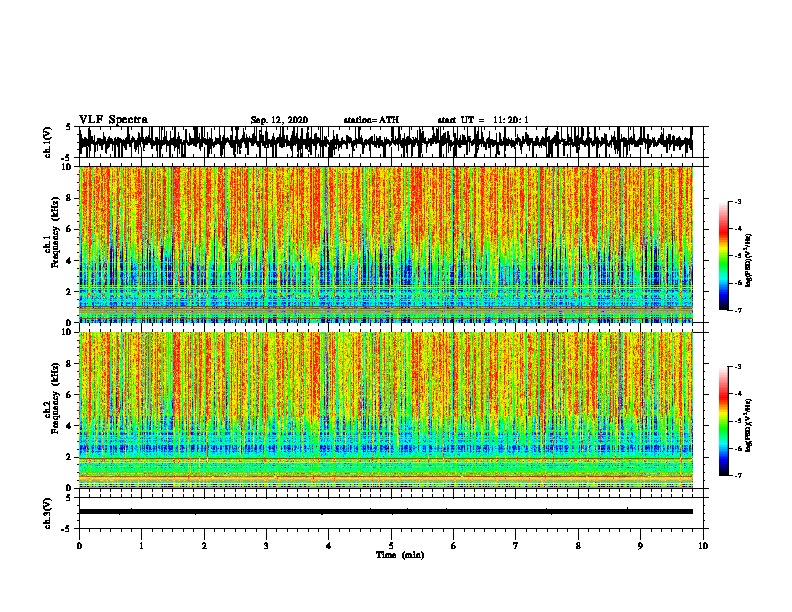Click the "1" tick on the time axis
This screenshot has height=612, width=792.
point(141,546)
